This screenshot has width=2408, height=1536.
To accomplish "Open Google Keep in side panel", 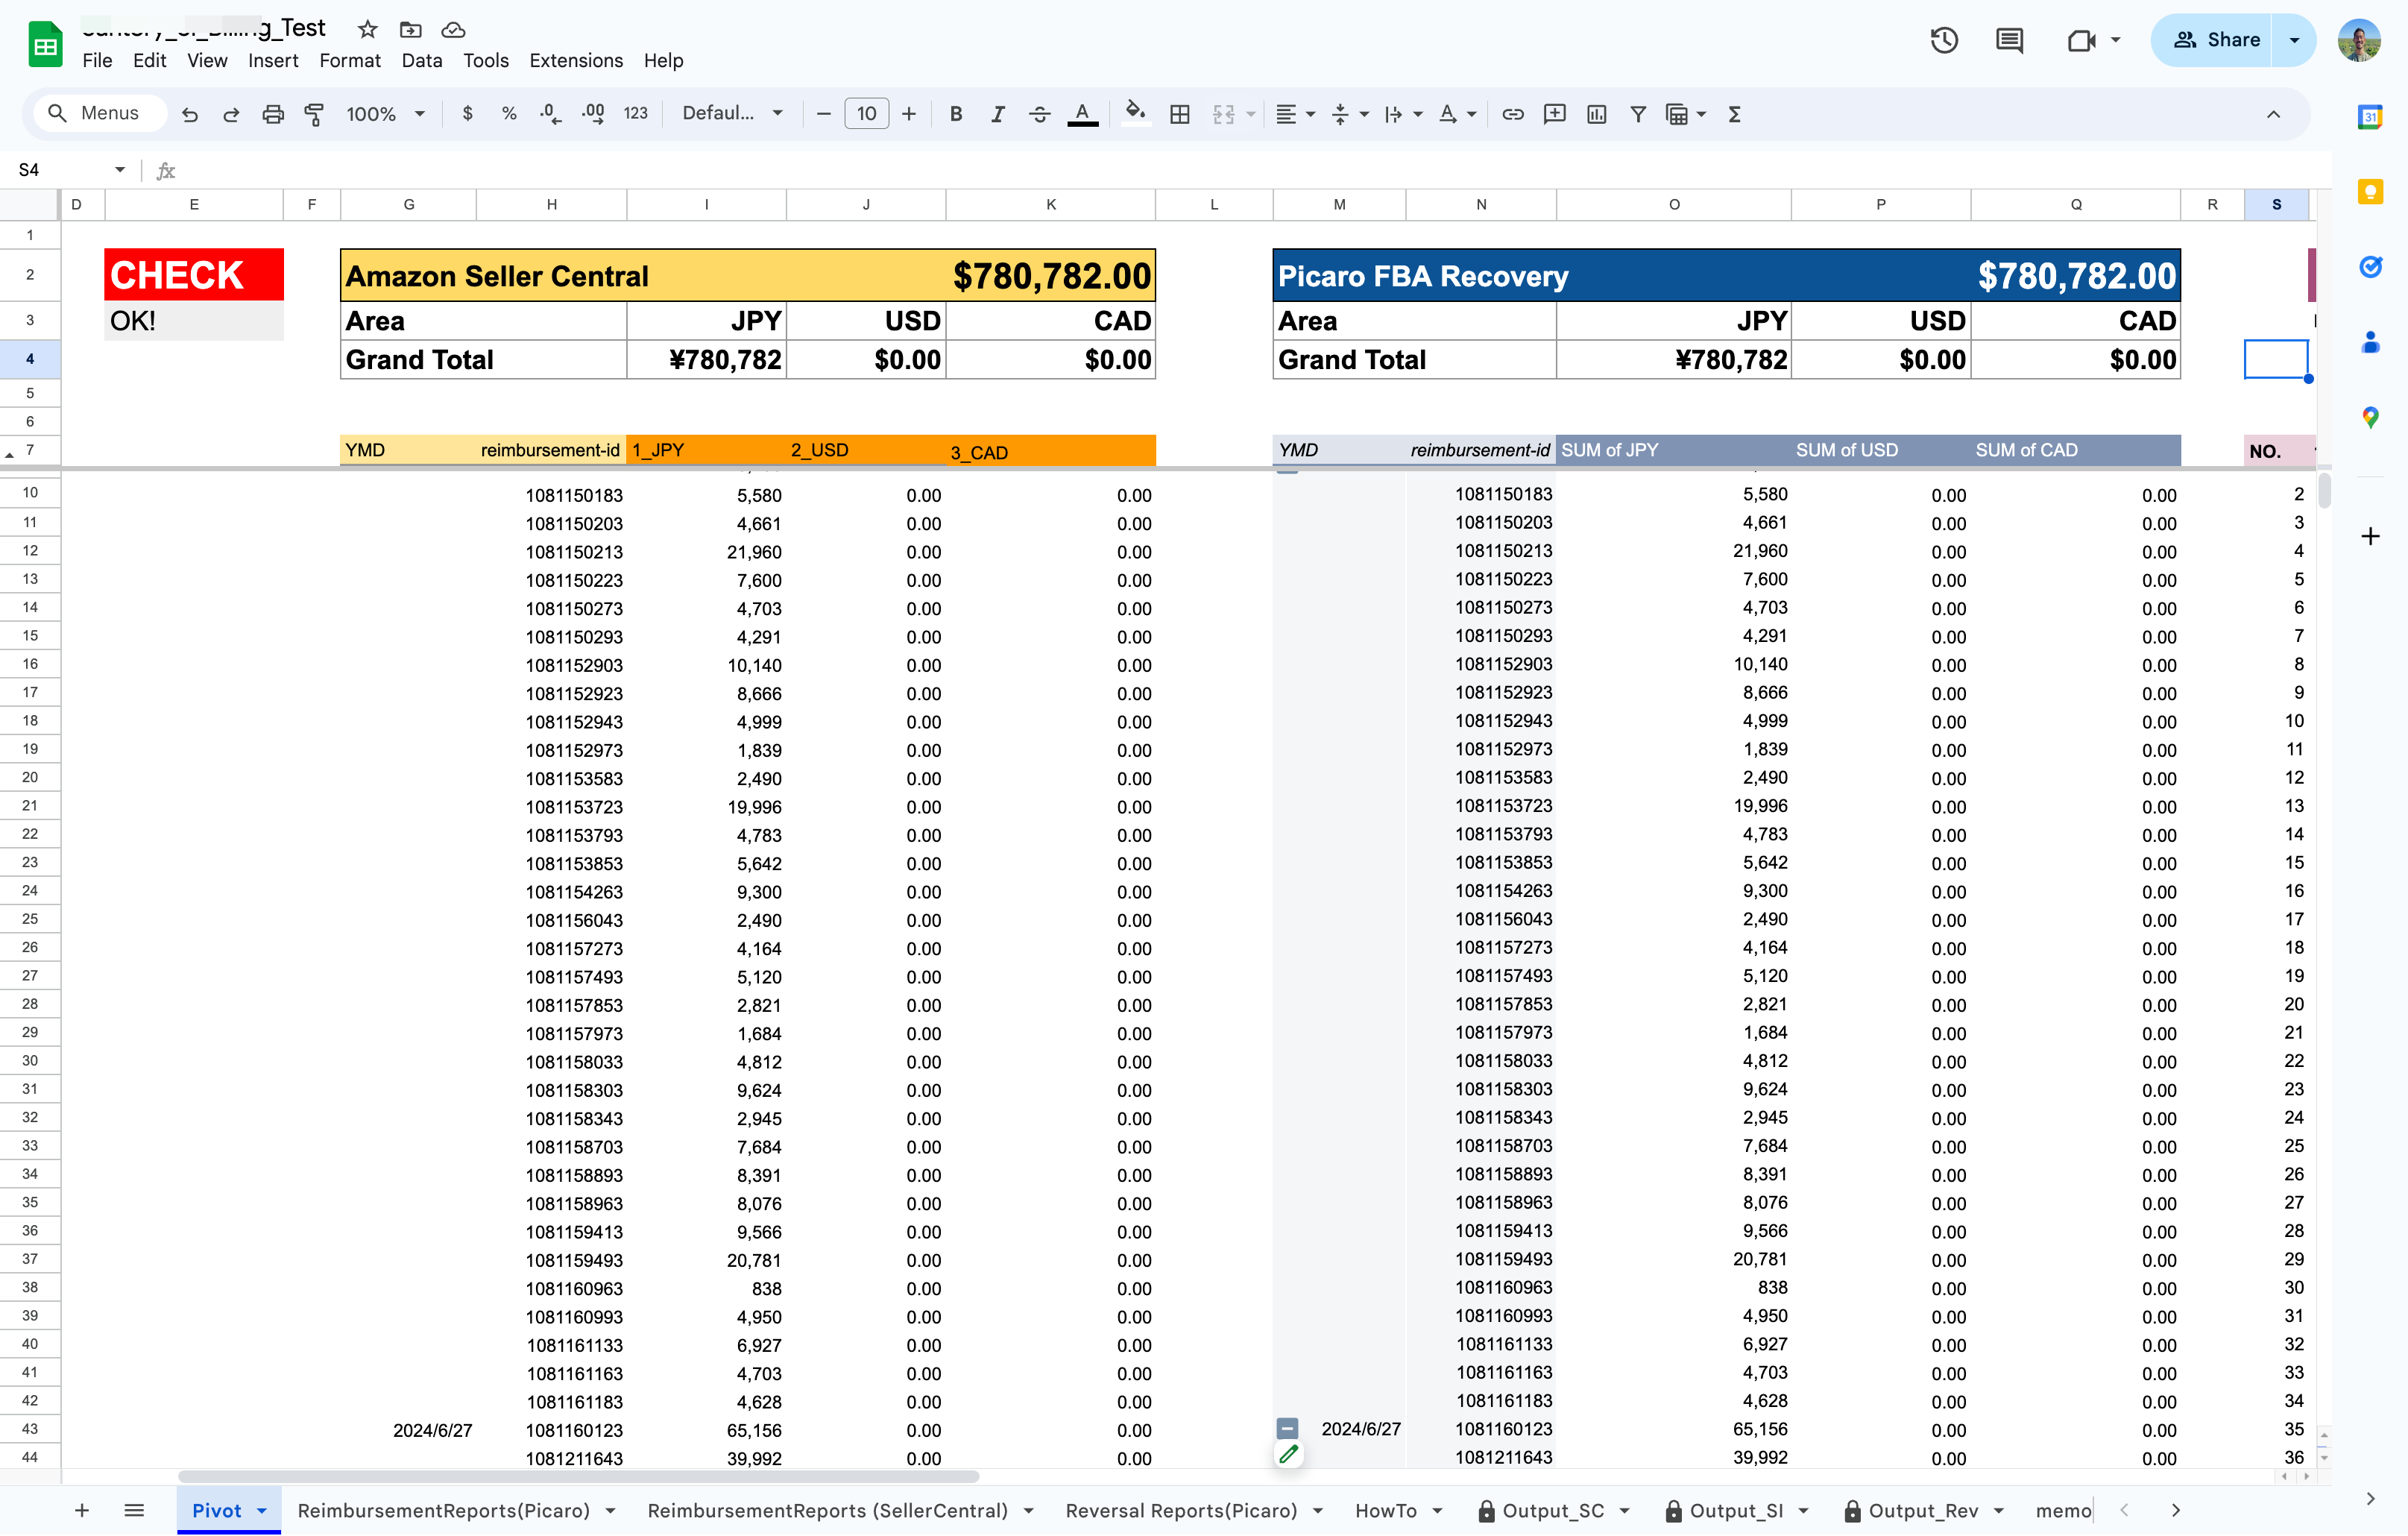I will click(2370, 192).
